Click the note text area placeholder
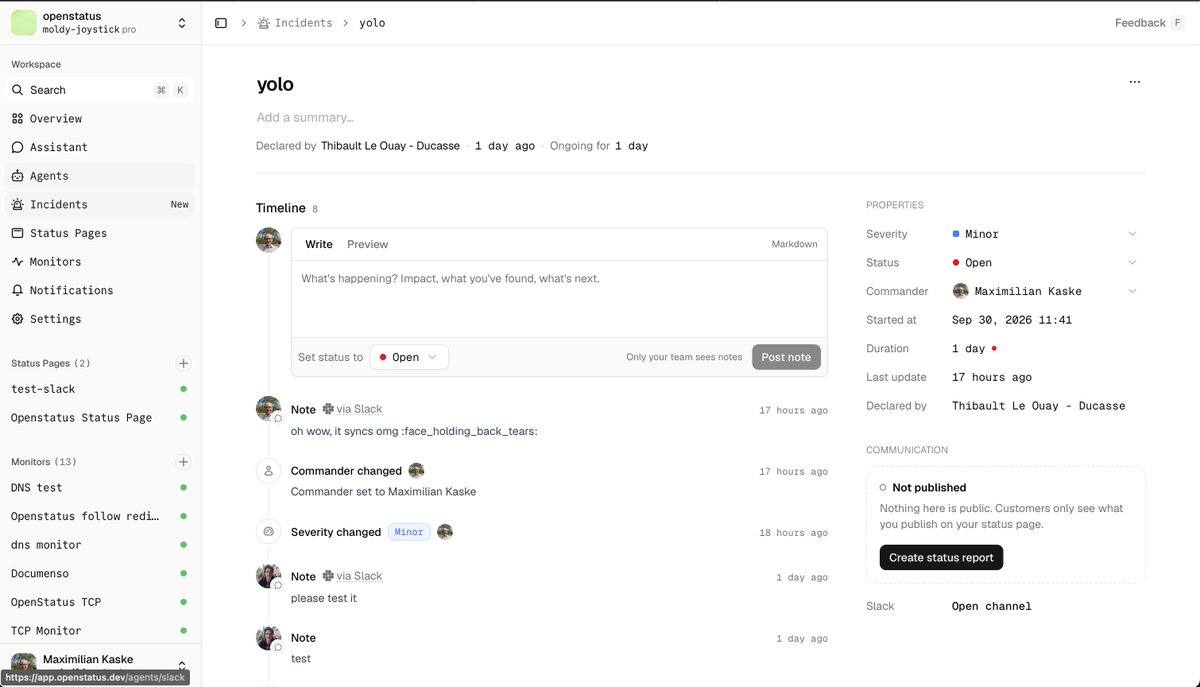 559,299
